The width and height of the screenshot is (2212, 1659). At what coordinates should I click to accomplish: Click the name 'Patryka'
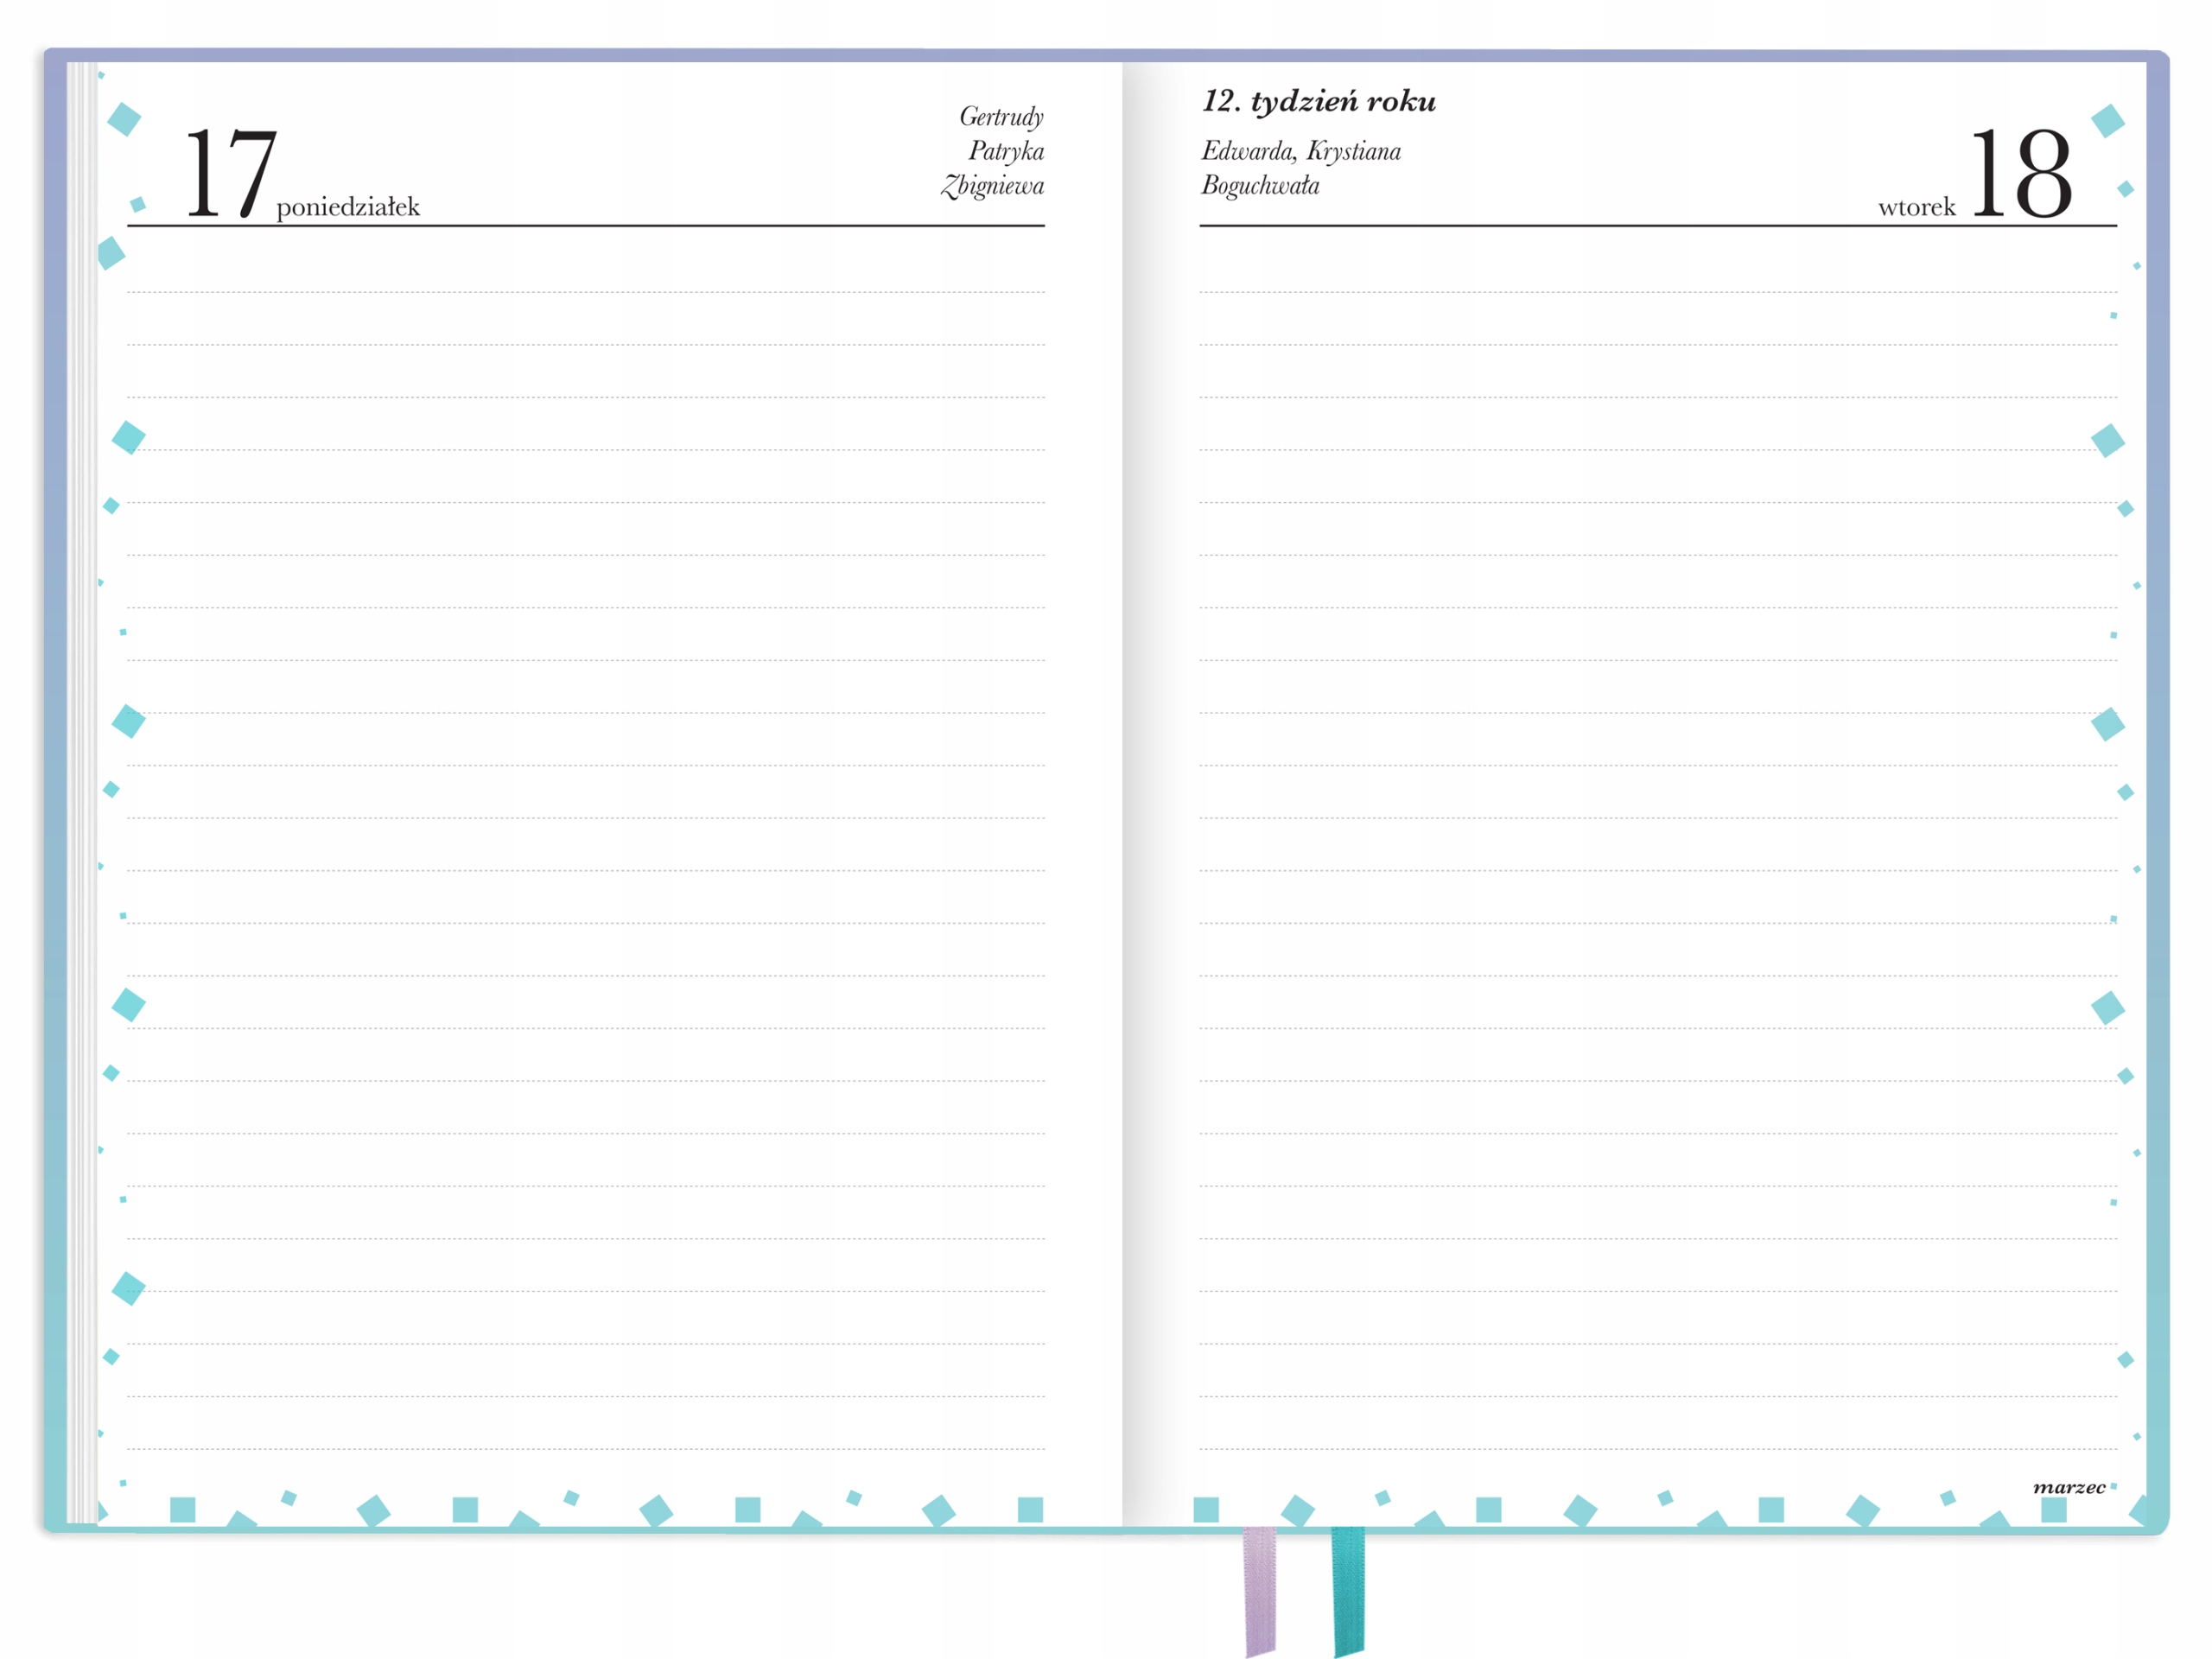[1006, 151]
